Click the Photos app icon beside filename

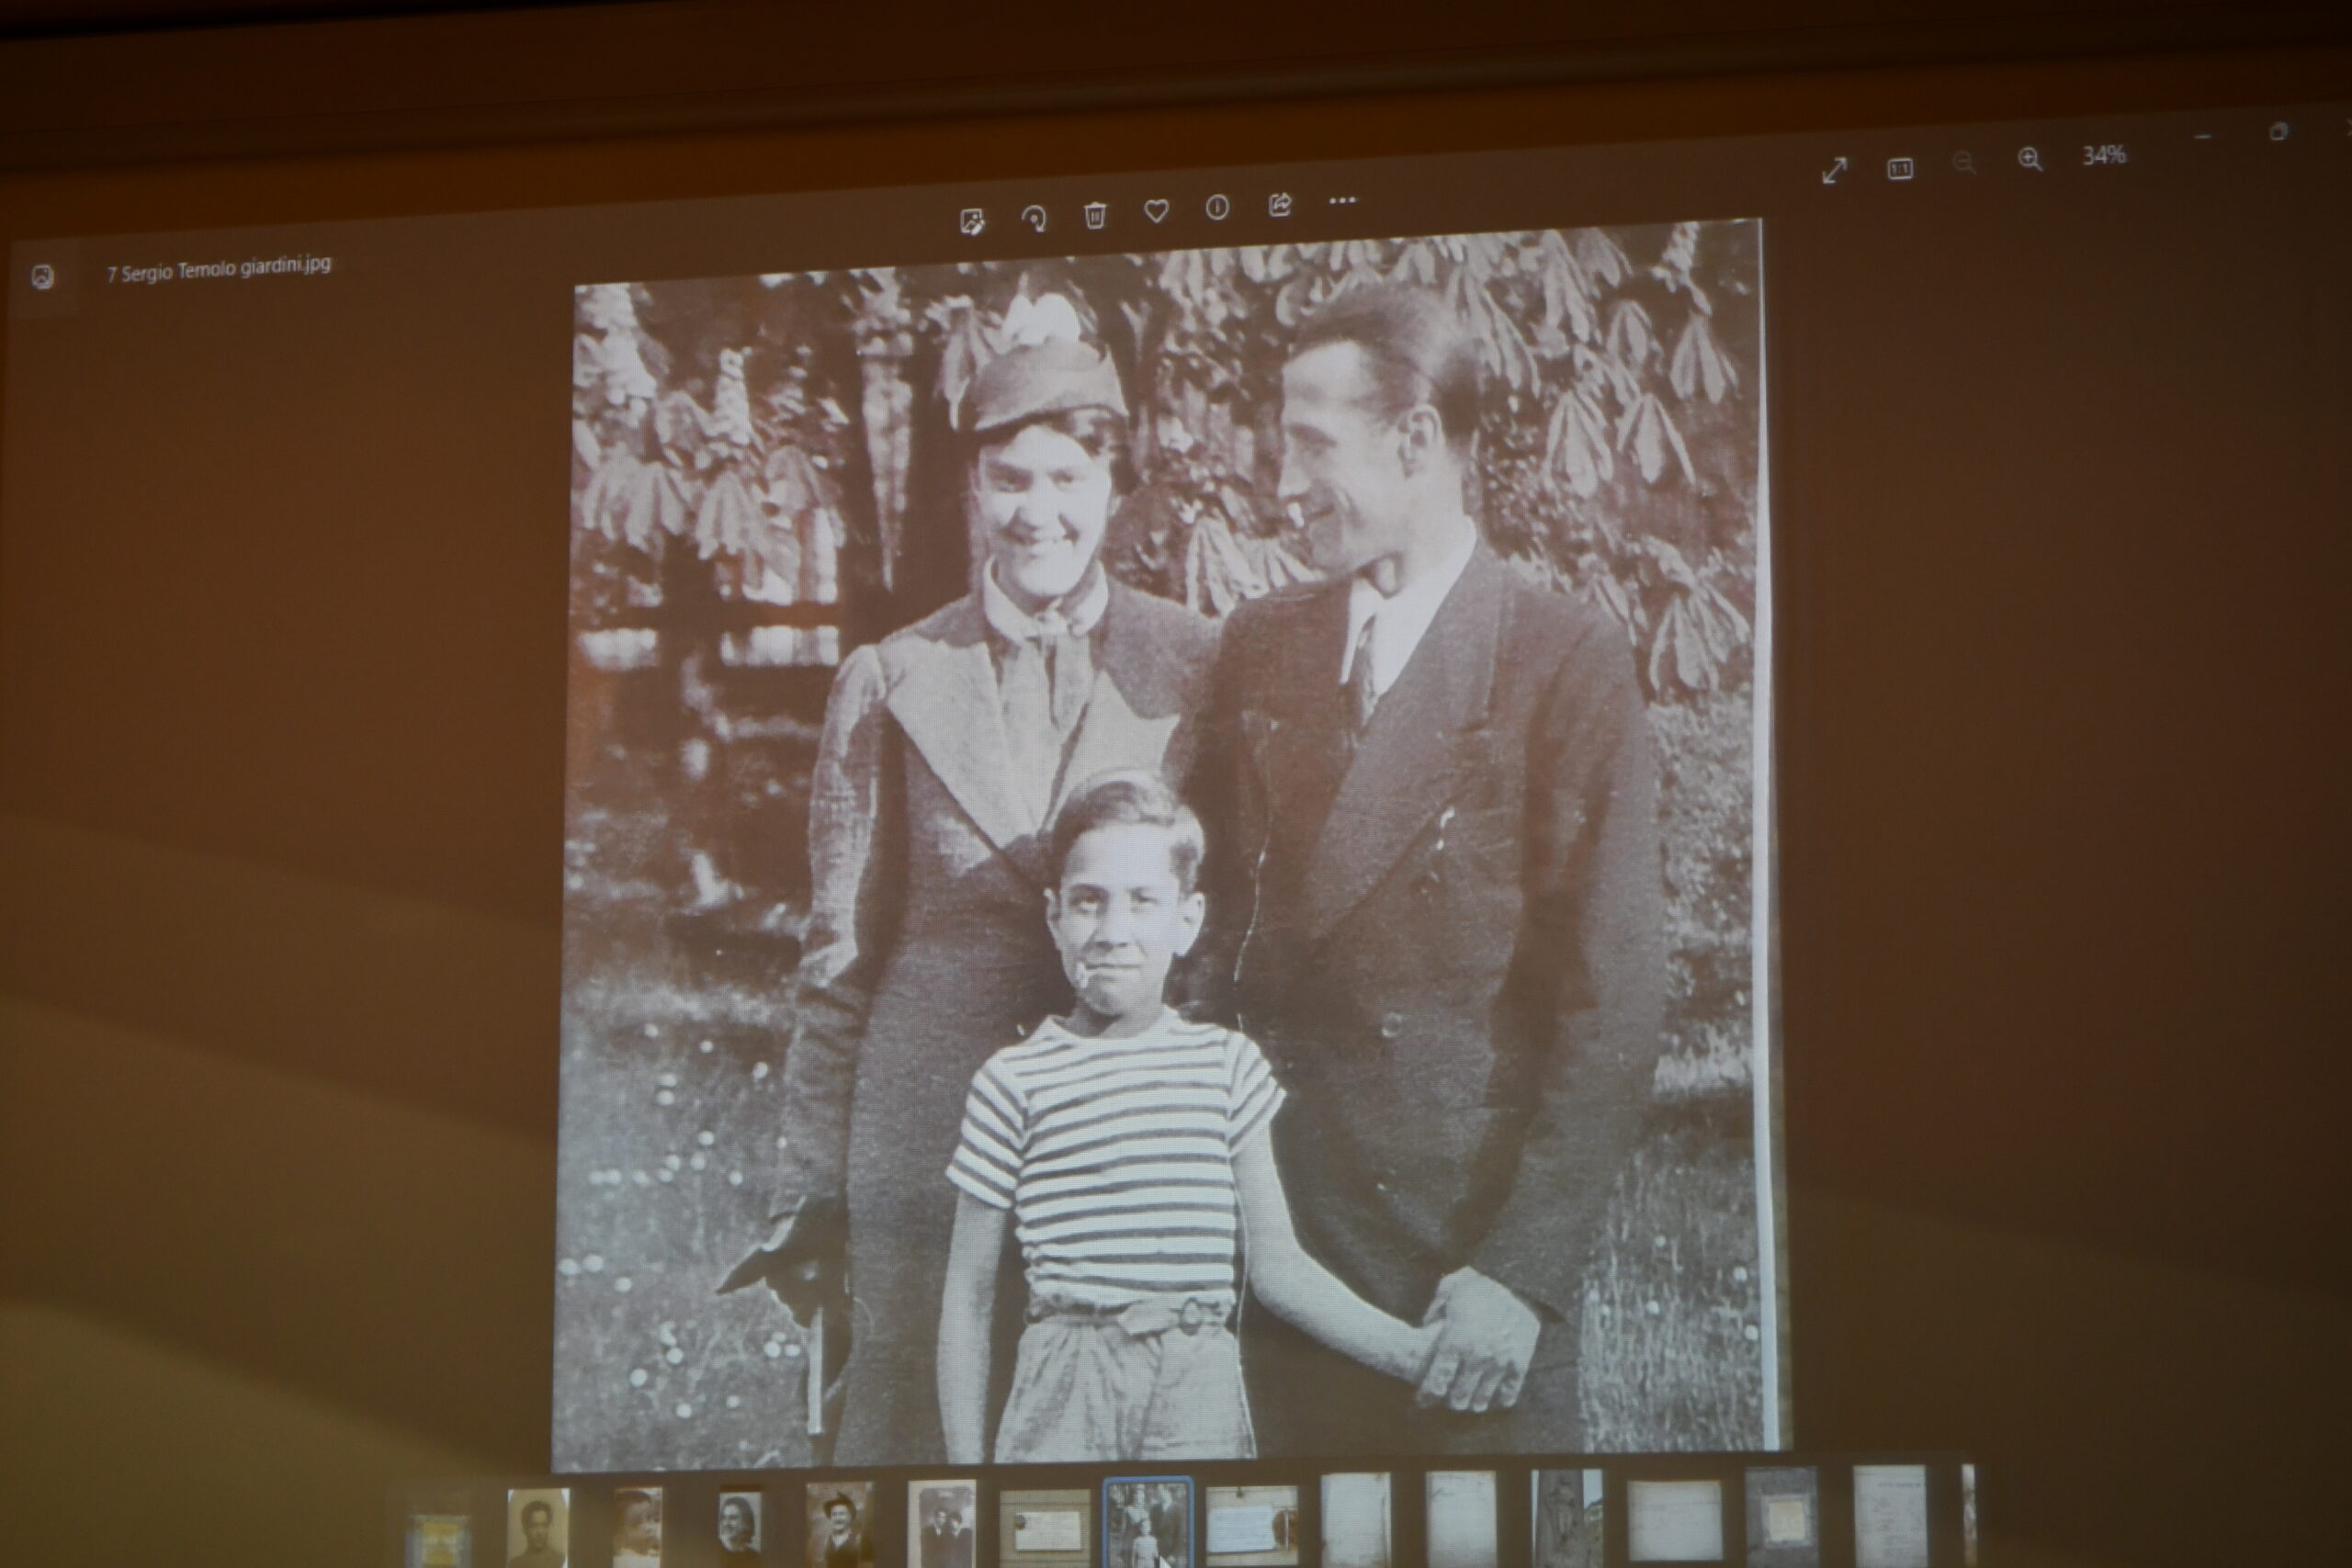(43, 277)
